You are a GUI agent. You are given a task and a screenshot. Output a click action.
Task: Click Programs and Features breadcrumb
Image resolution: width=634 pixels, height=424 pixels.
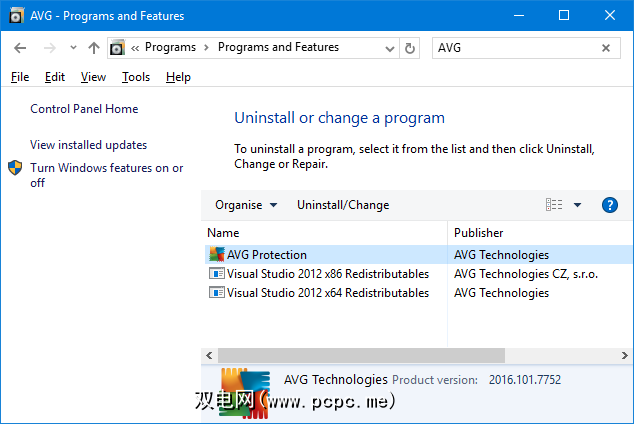click(x=278, y=47)
